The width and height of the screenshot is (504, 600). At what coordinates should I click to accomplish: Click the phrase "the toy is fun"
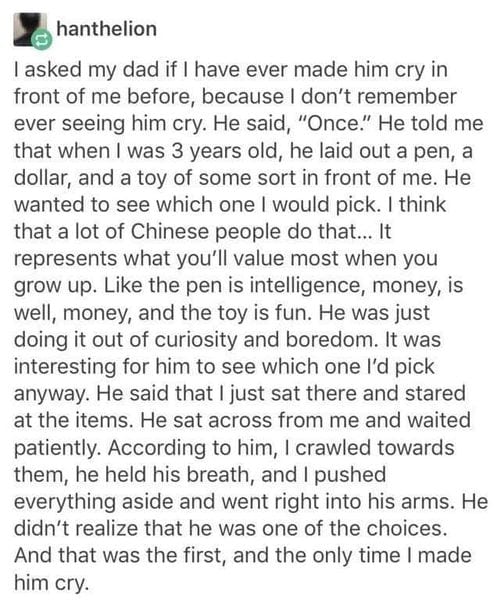click(x=245, y=313)
